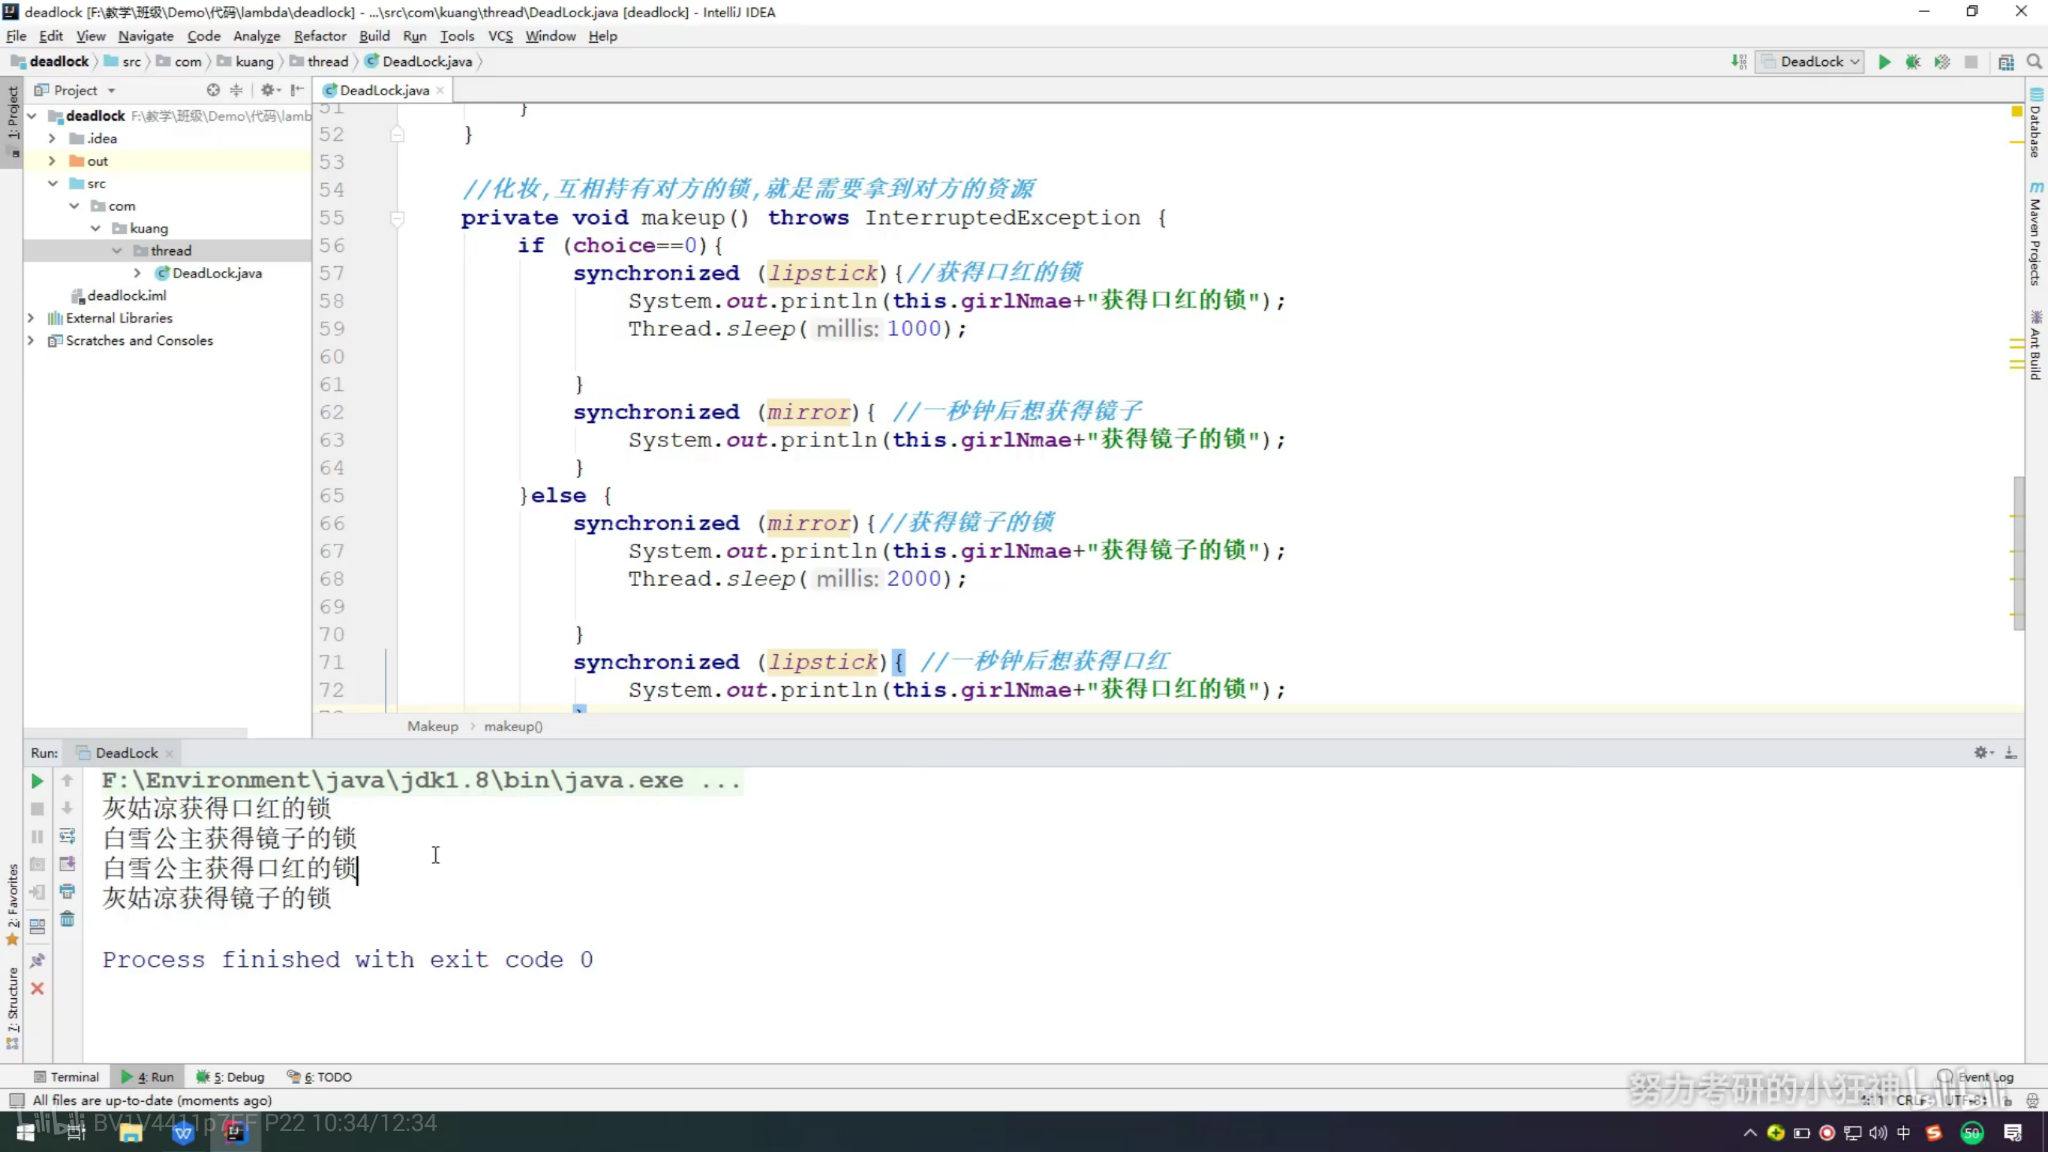Open the Project view selector dropdown

pos(76,90)
